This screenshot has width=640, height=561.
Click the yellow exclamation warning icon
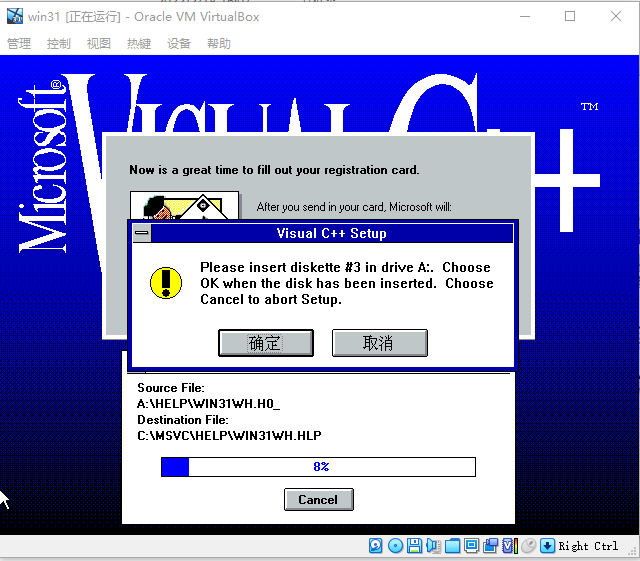click(166, 283)
